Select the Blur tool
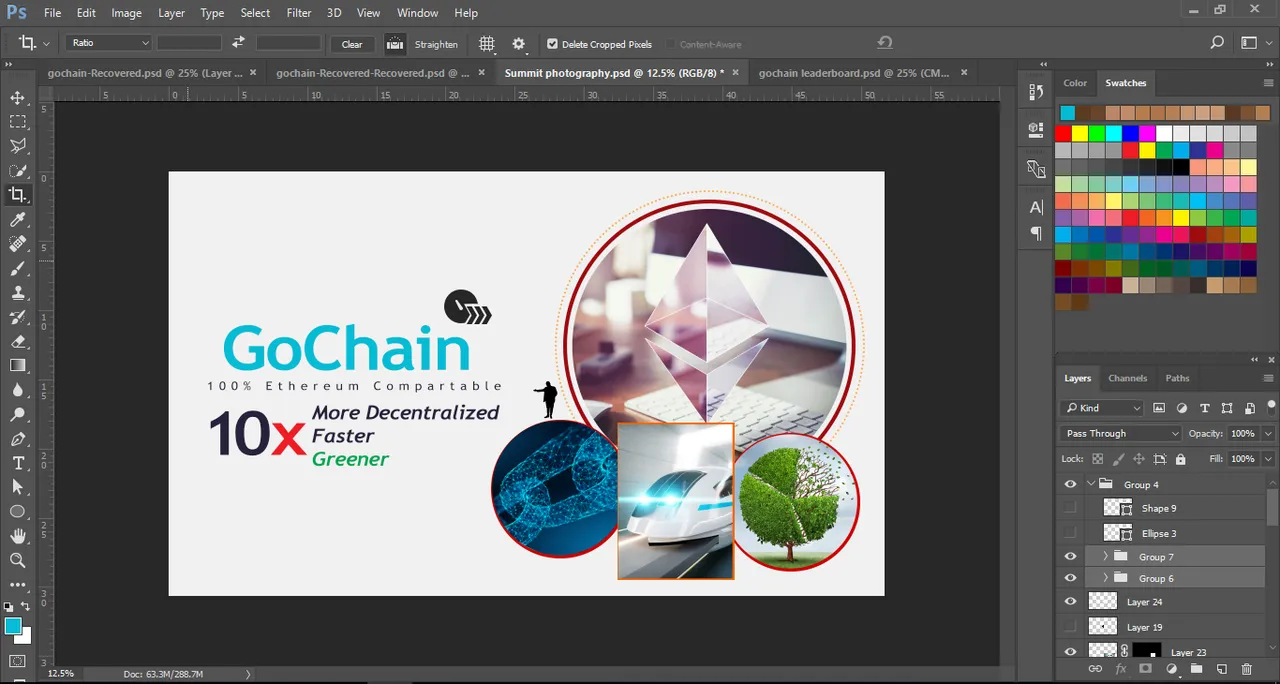 [x=18, y=391]
